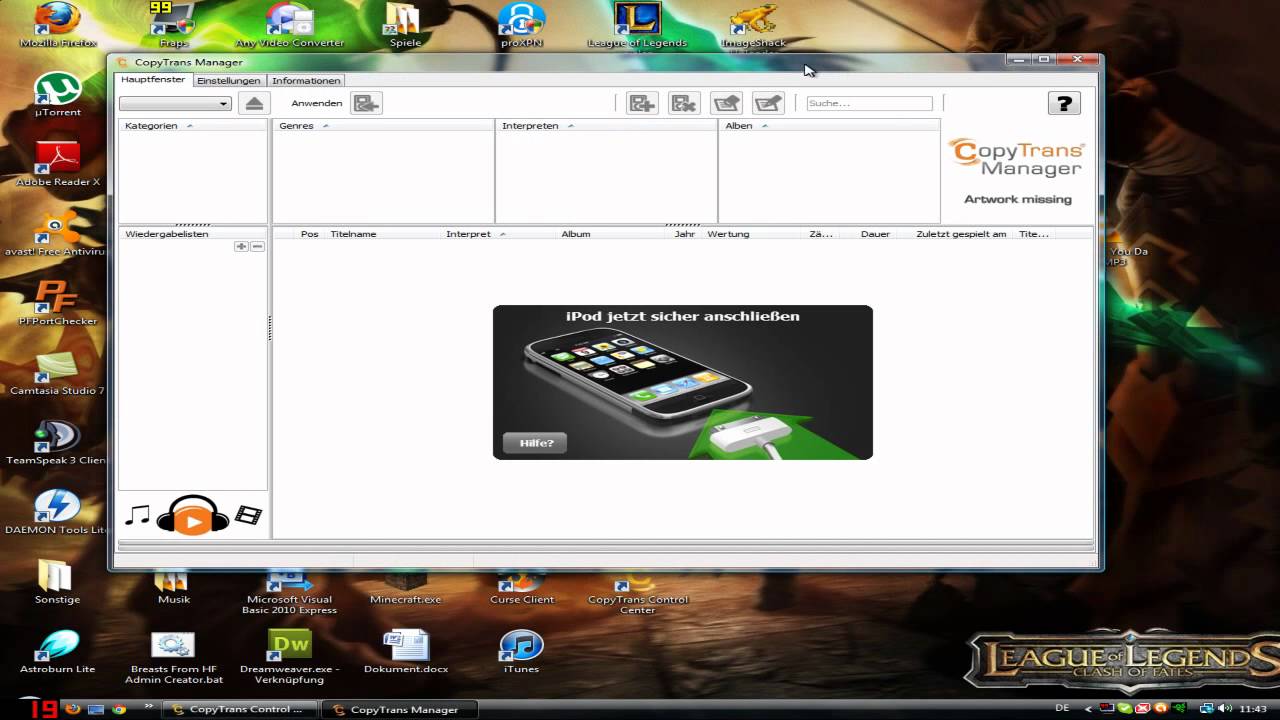Viewport: 1280px width, 720px height.
Task: Add a playlist with the plus icon
Action: (241, 246)
